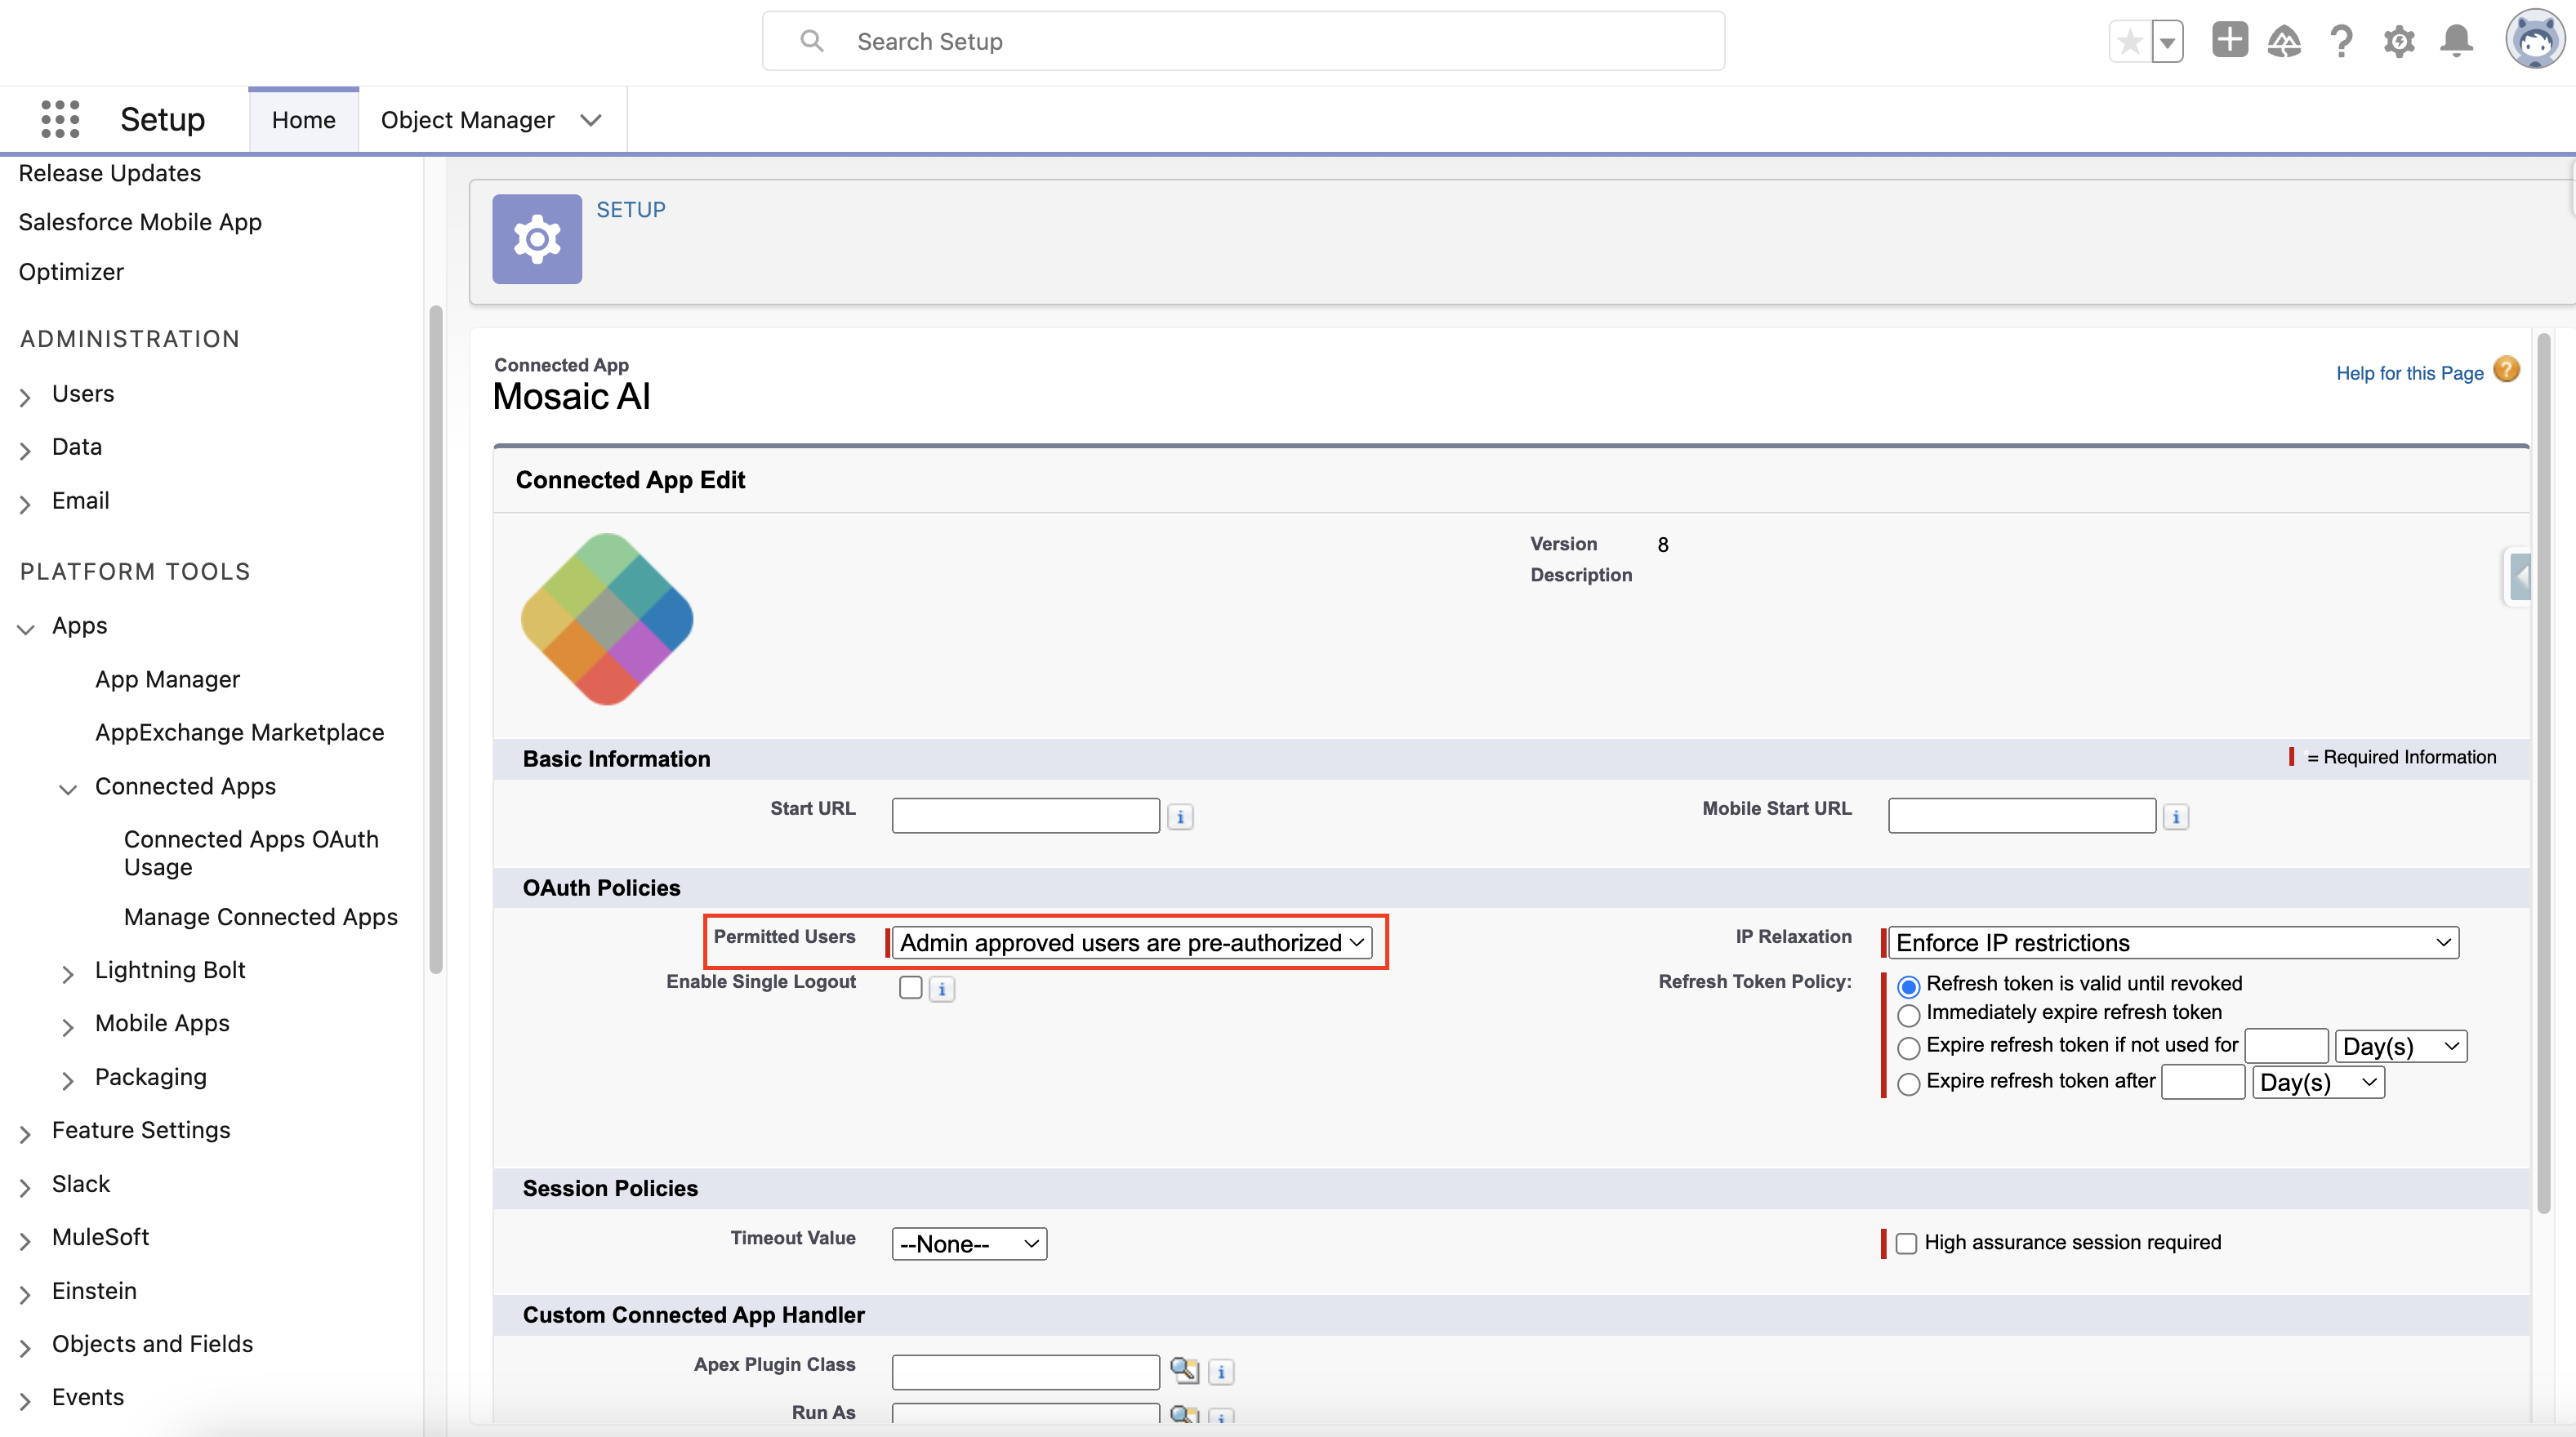Click the Global Actions plus icon
Viewport: 2576px width, 1437px height.
point(2229,41)
